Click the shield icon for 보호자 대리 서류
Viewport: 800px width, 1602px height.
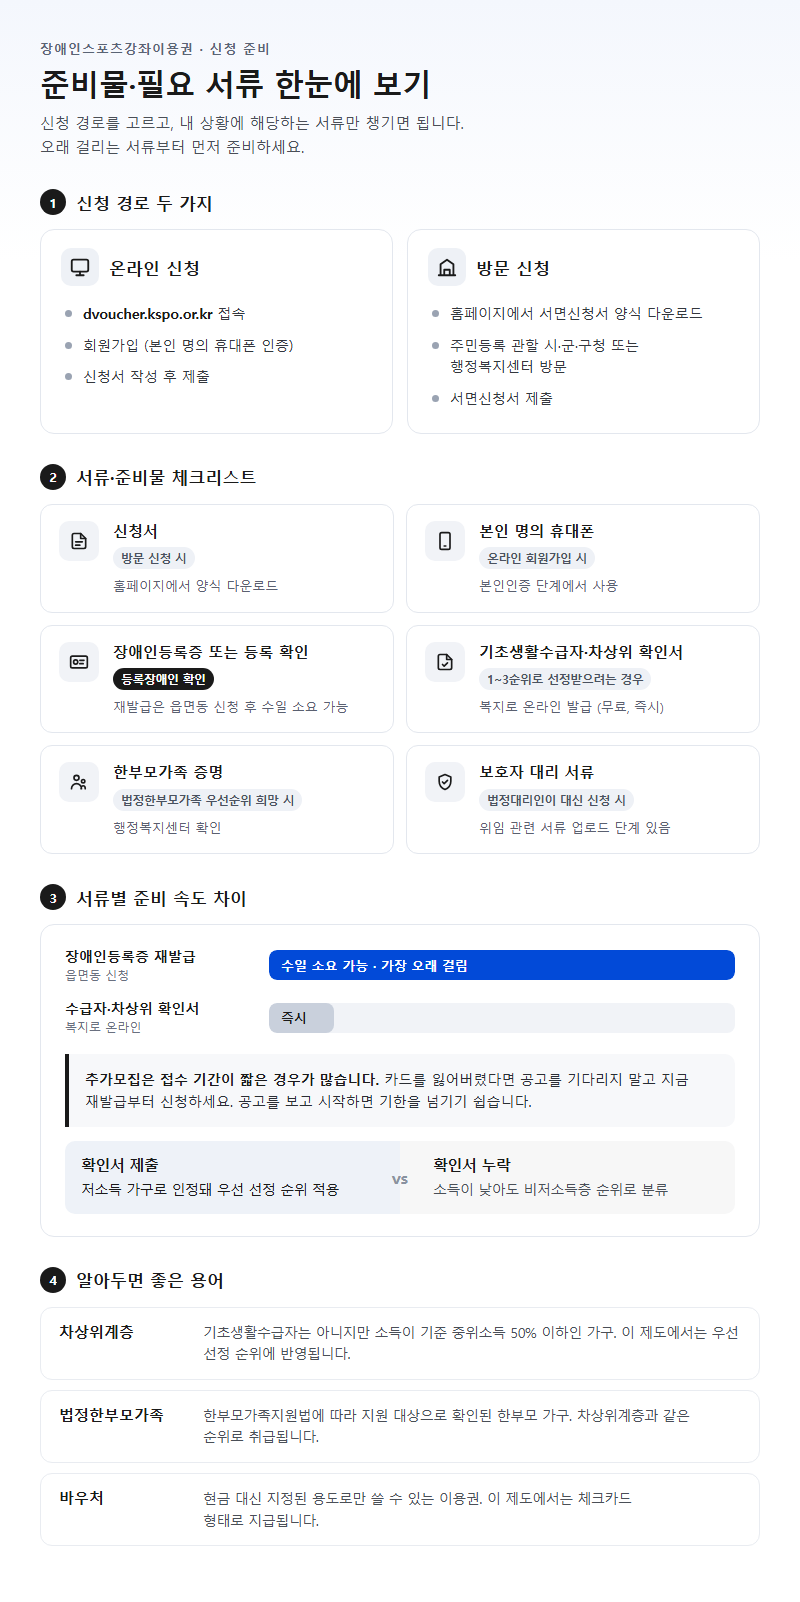[x=445, y=782]
